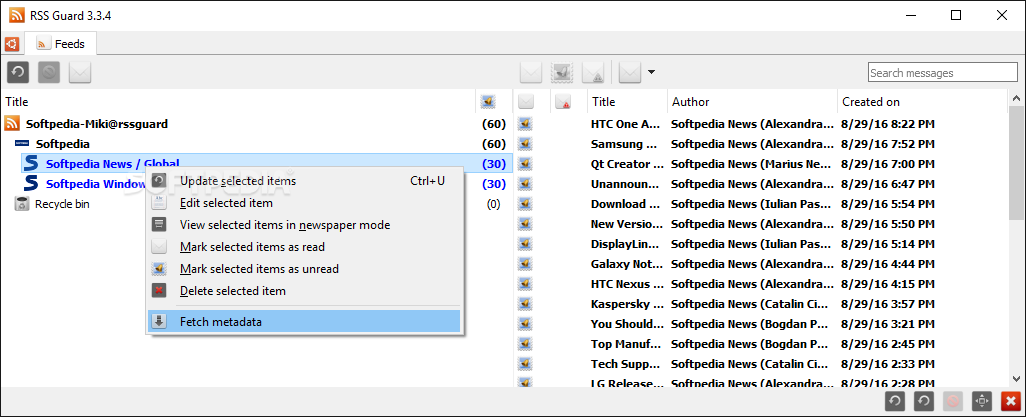1026x417 pixels.
Task: Toggle read stamp icon on Qt Creator ... row
Action: (x=523, y=164)
